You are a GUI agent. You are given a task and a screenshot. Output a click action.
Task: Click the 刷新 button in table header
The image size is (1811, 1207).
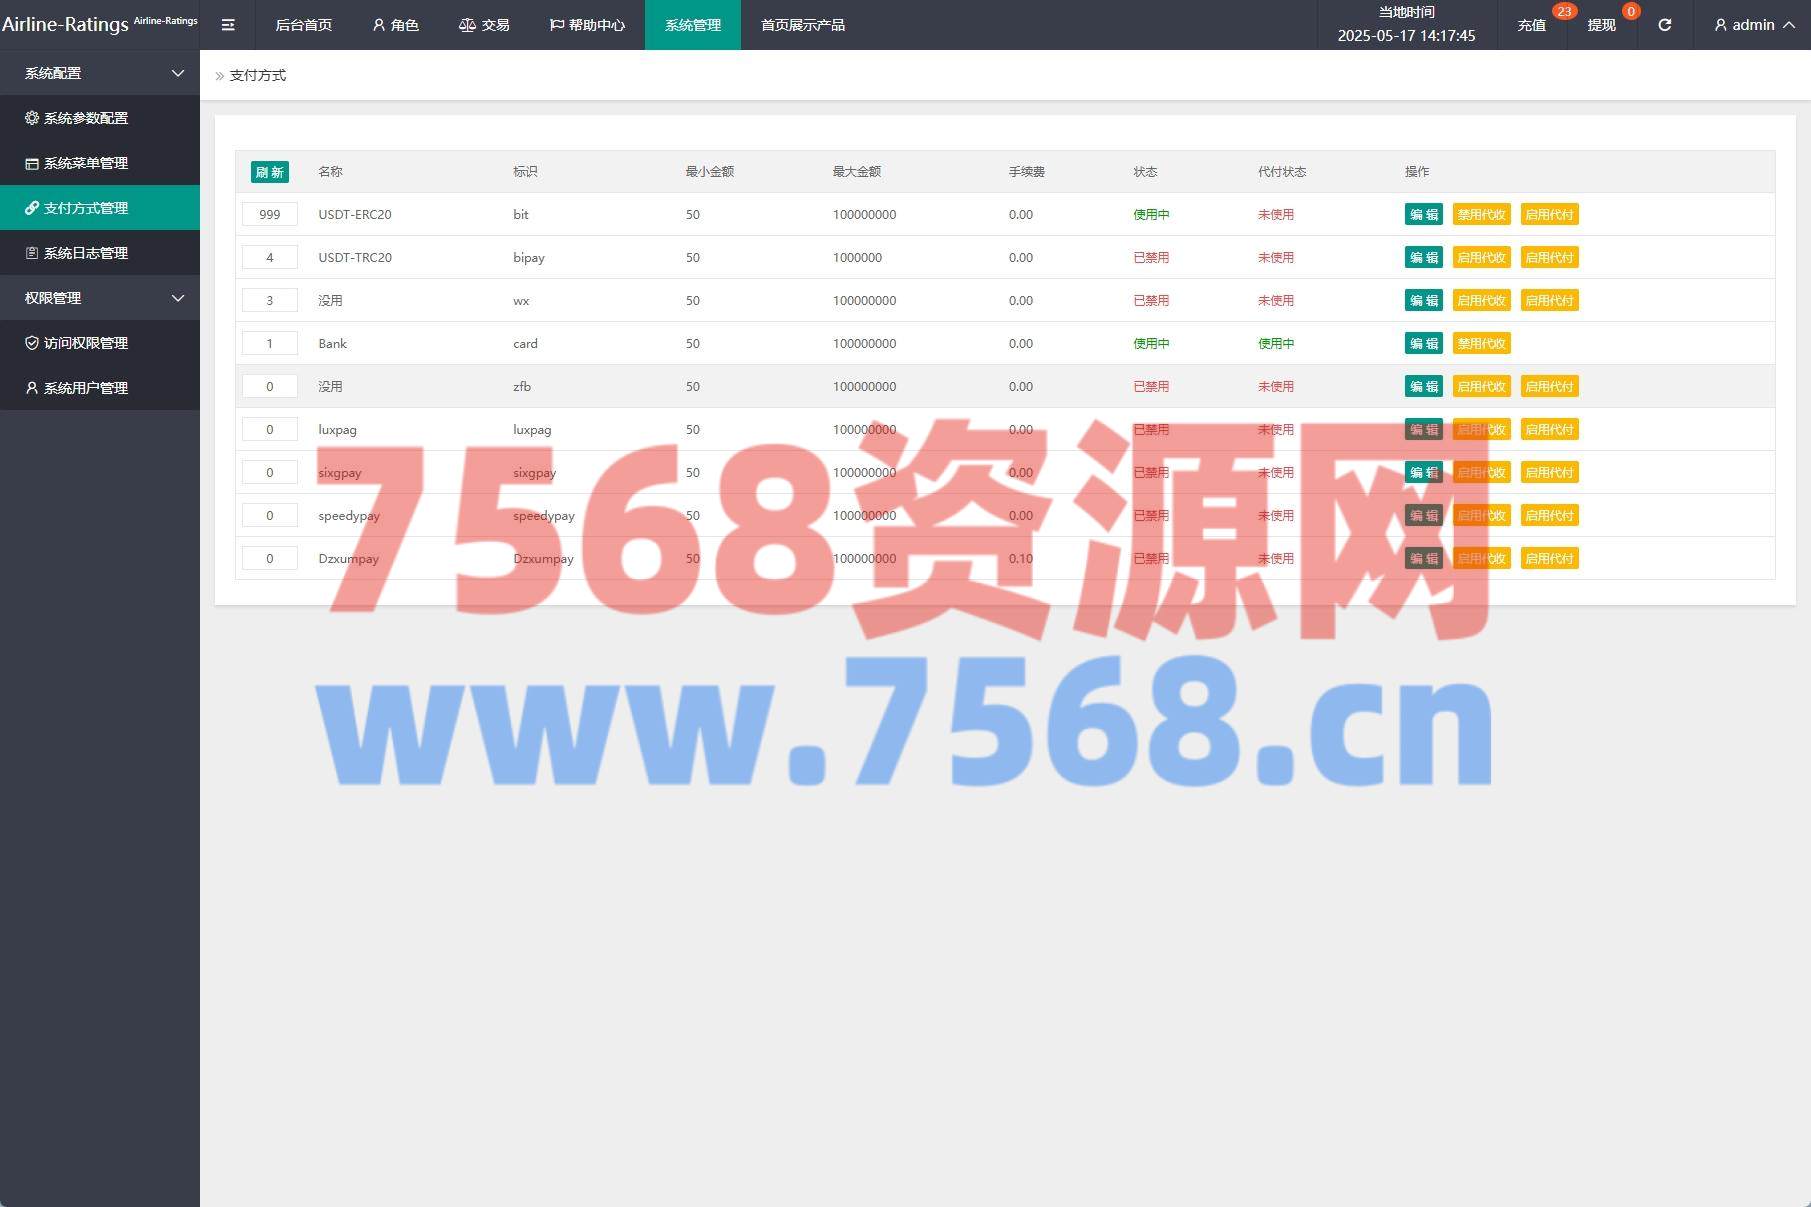point(269,172)
